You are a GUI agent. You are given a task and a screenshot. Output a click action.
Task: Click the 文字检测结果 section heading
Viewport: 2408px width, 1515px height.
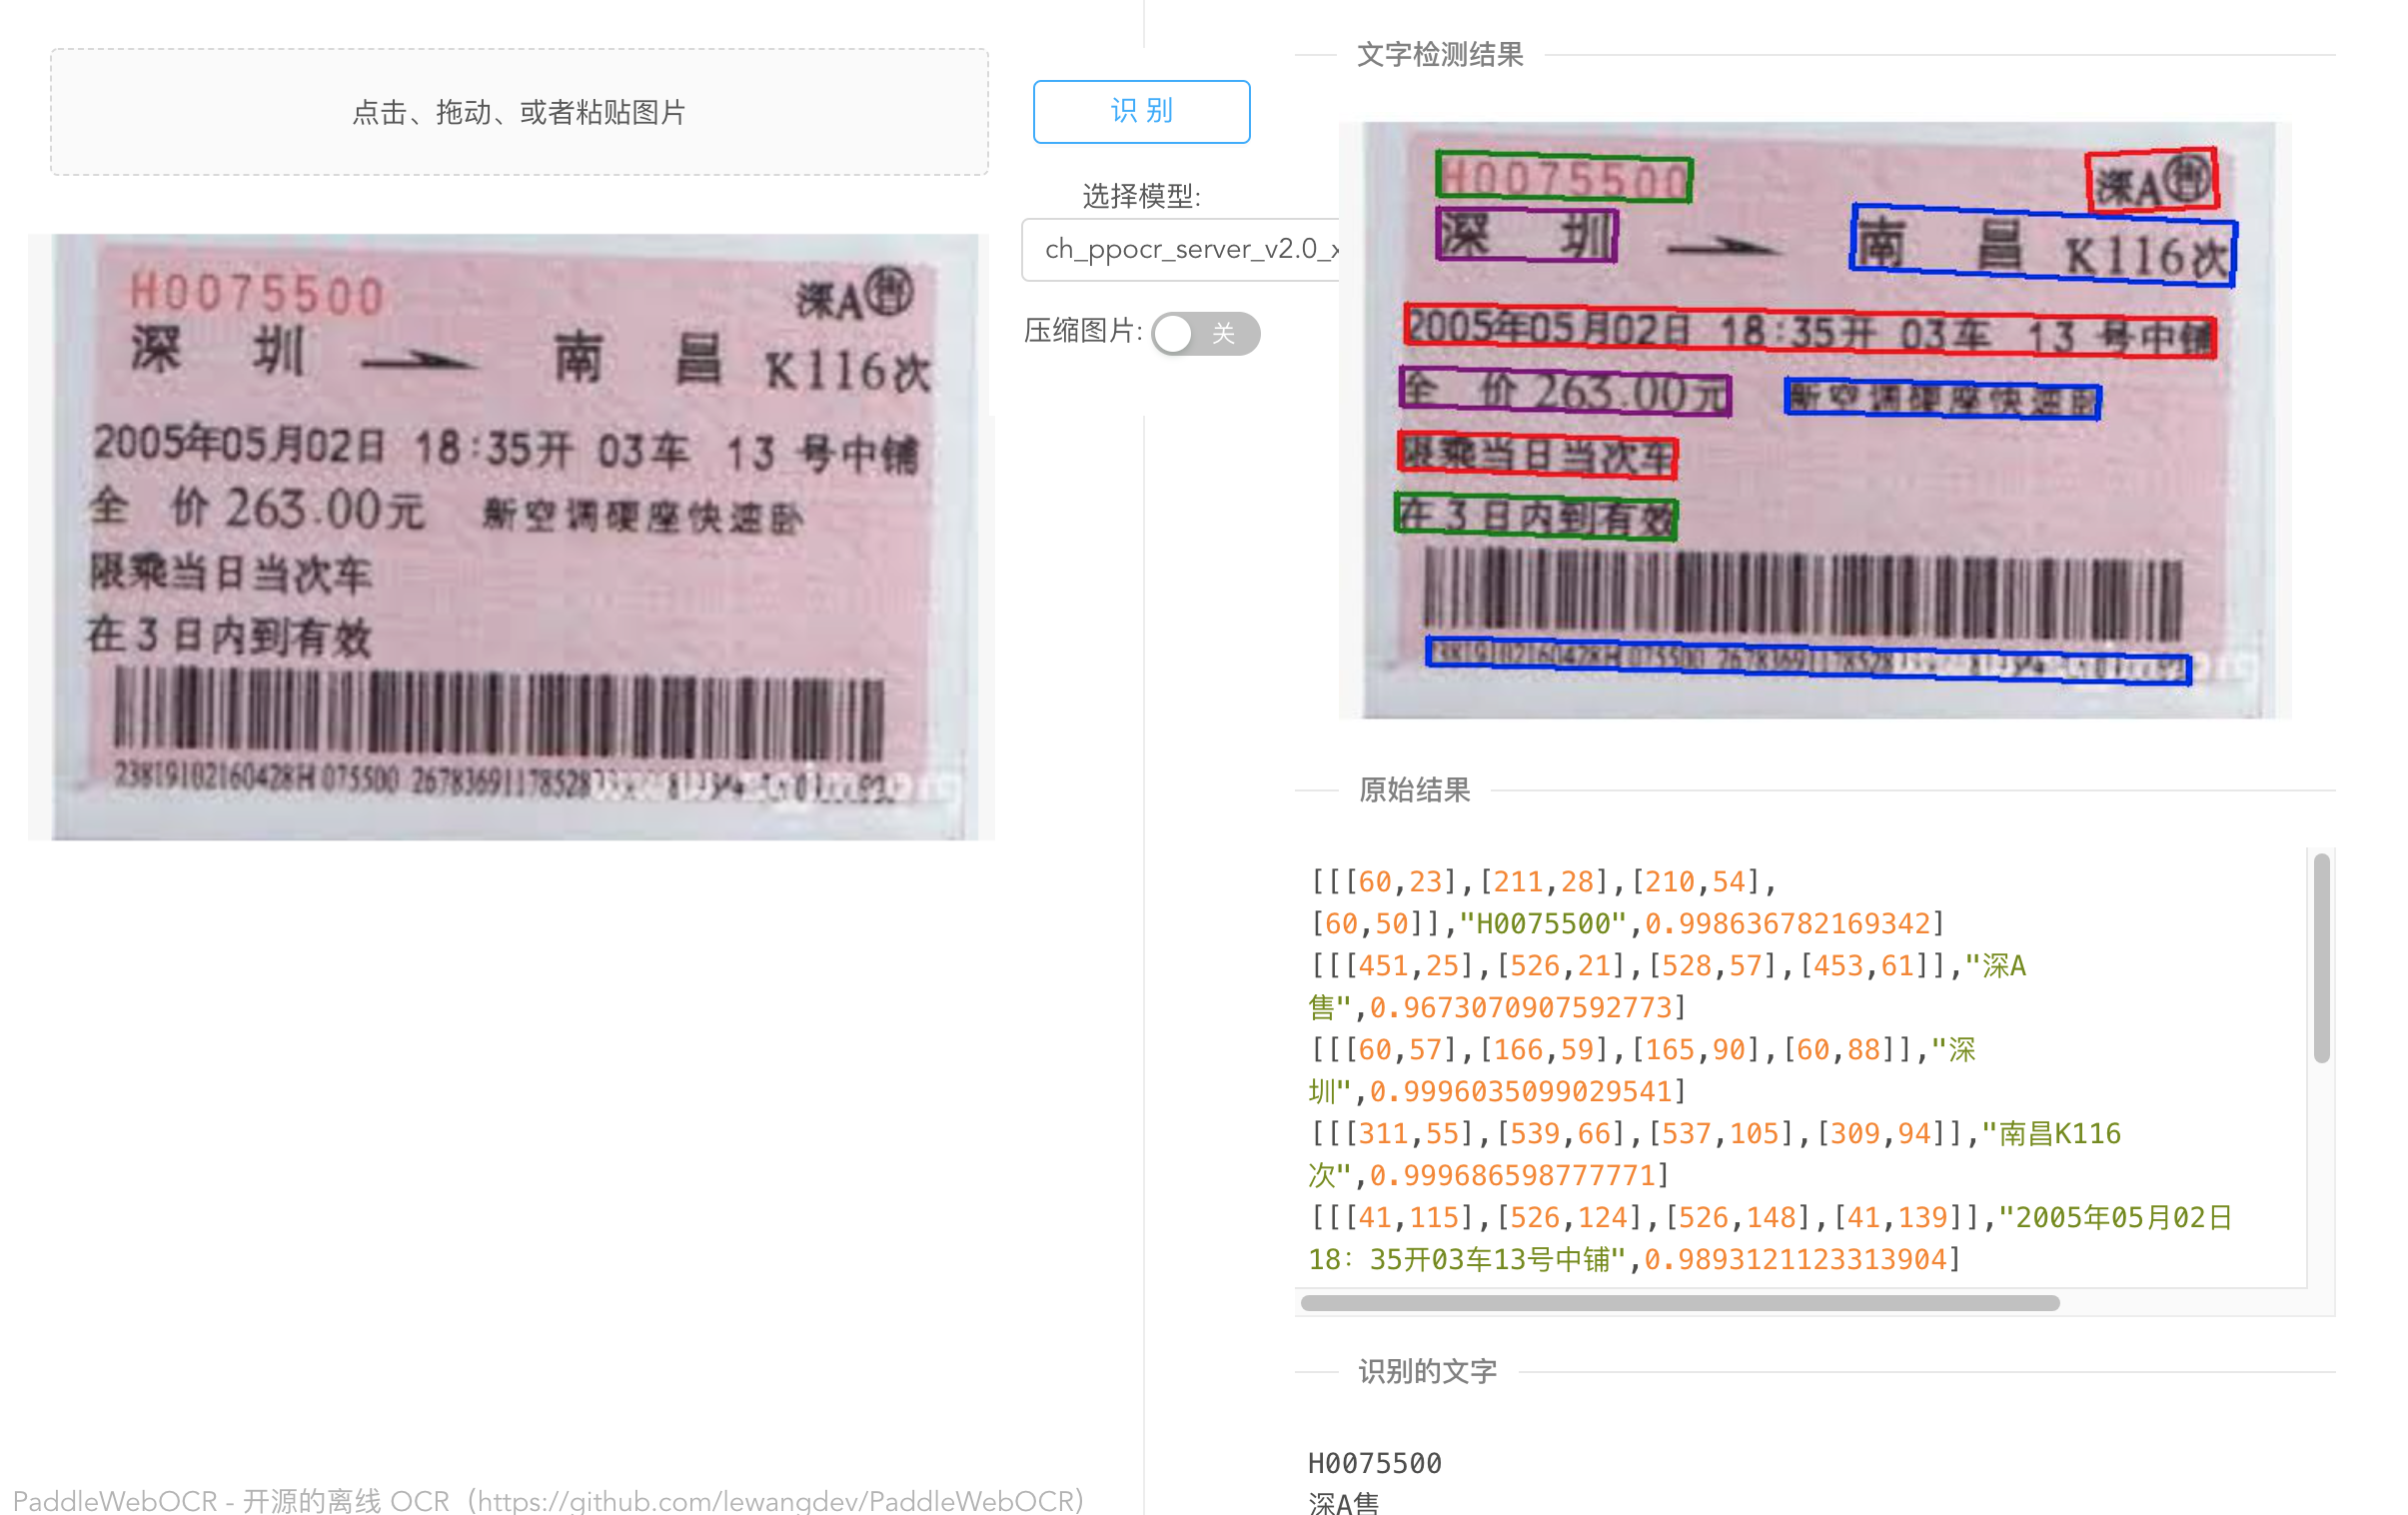click(1439, 54)
